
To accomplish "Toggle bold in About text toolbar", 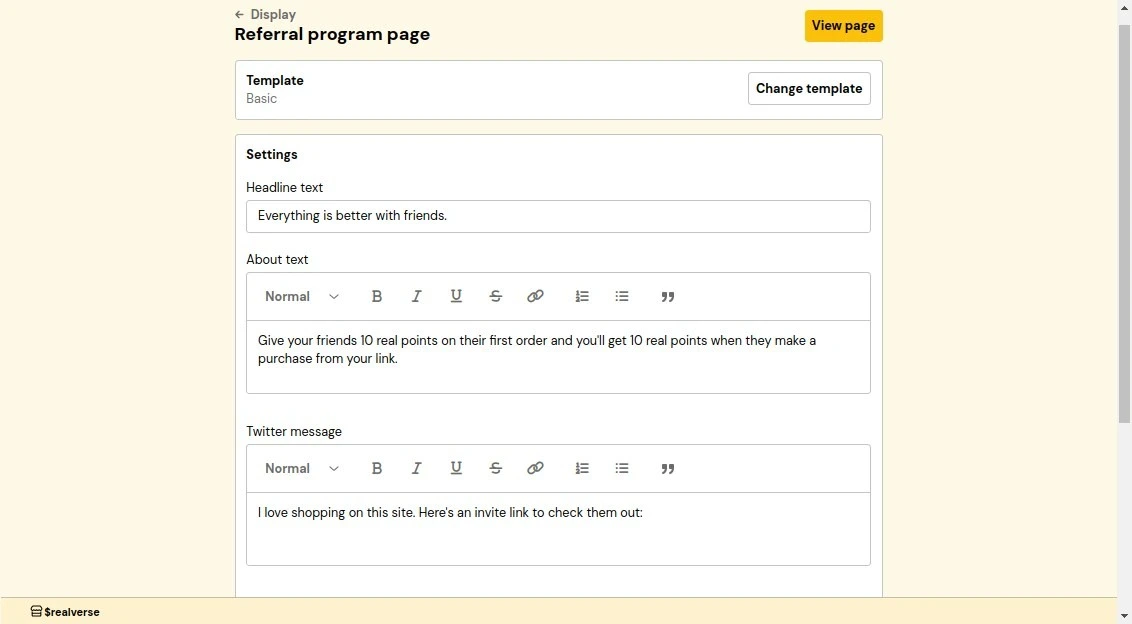I will [x=376, y=297].
